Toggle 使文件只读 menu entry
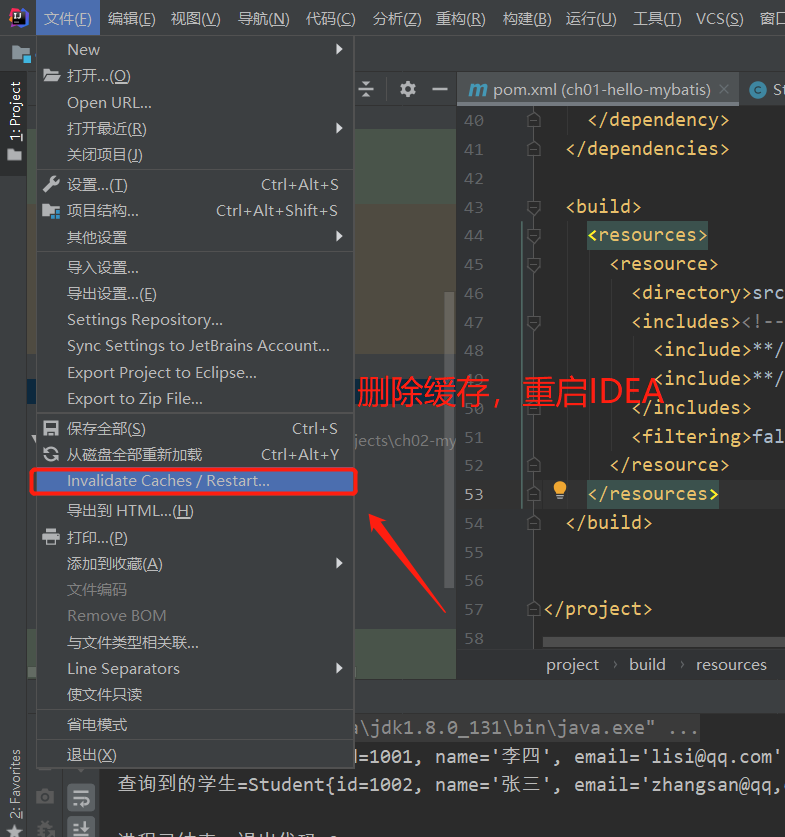Image resolution: width=785 pixels, height=837 pixels. [195, 694]
